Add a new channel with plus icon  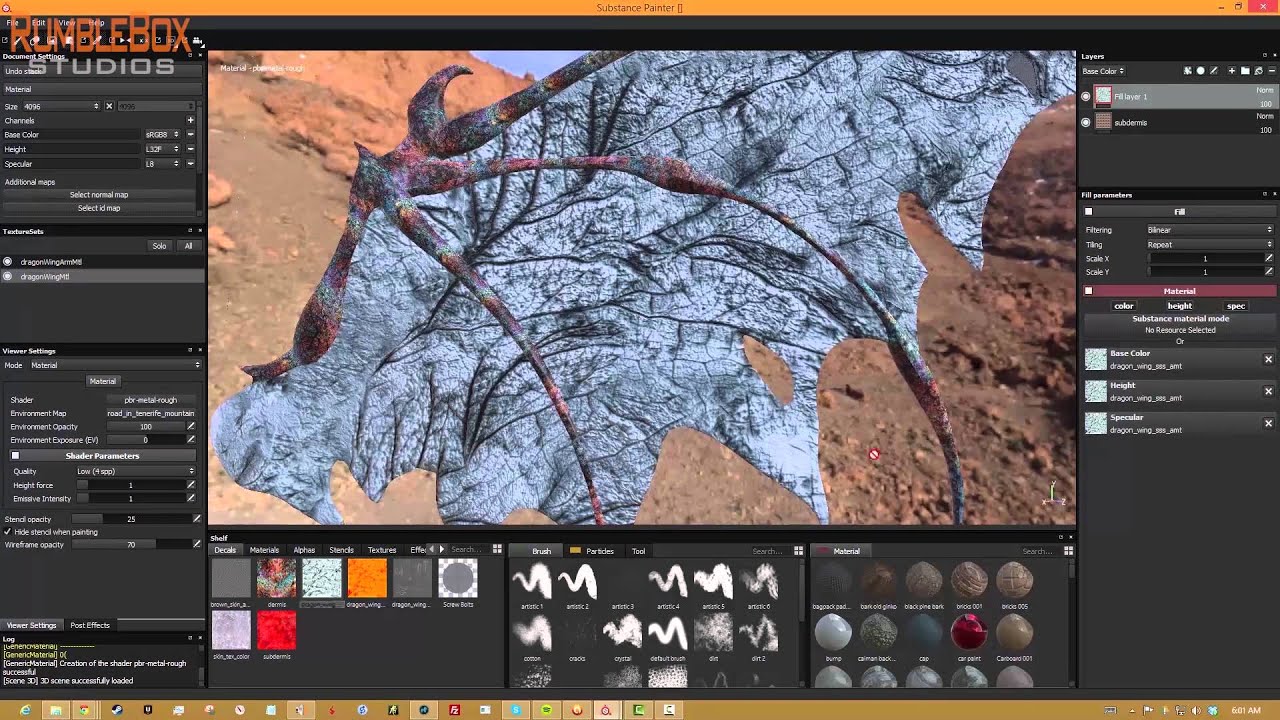point(190,120)
